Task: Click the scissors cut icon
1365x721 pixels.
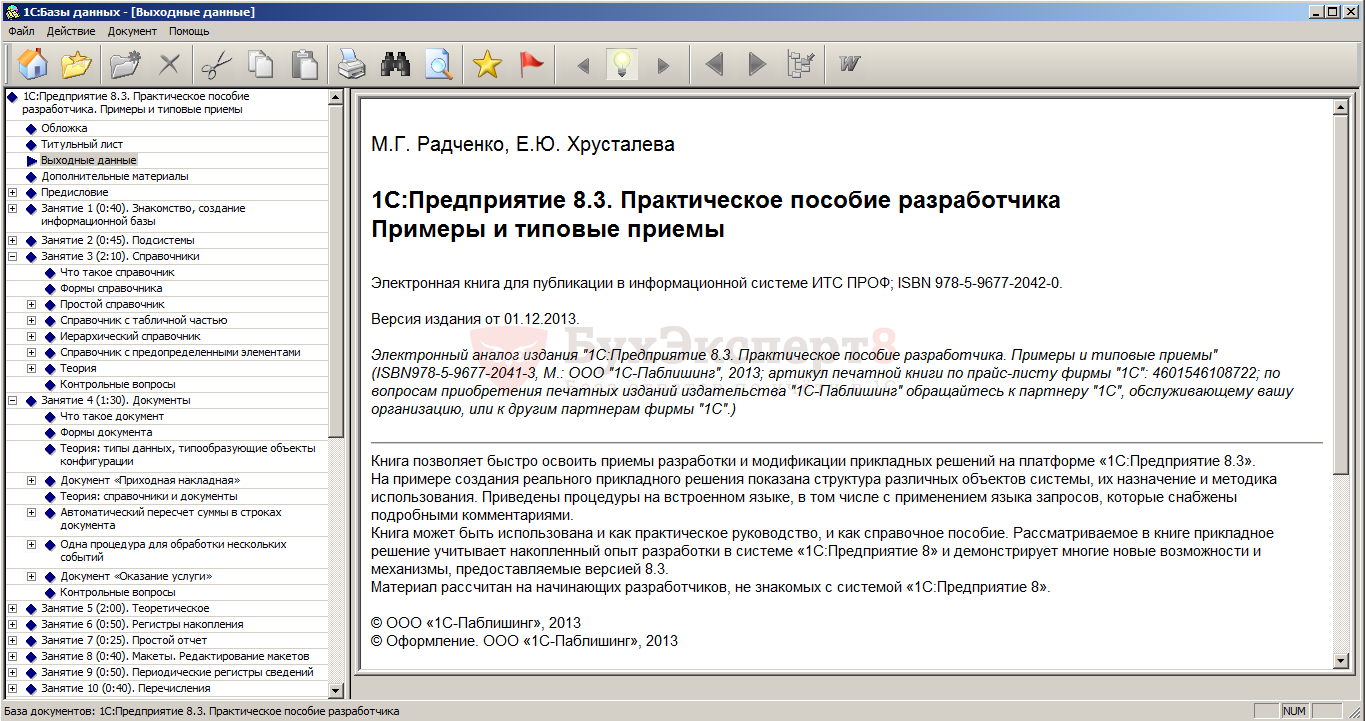Action: 215,65
